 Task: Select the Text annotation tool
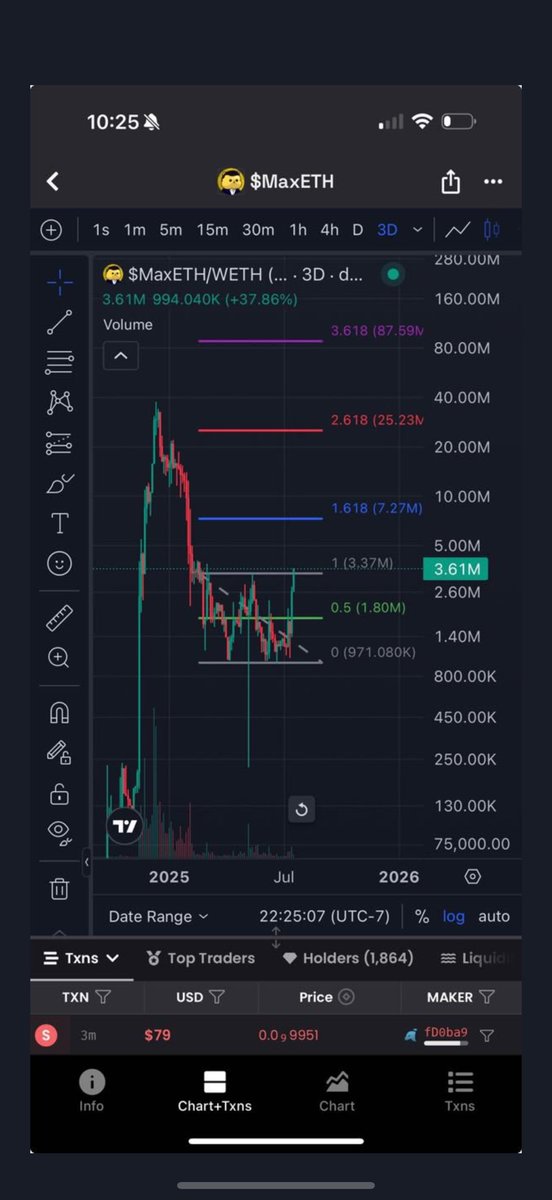[x=59, y=523]
